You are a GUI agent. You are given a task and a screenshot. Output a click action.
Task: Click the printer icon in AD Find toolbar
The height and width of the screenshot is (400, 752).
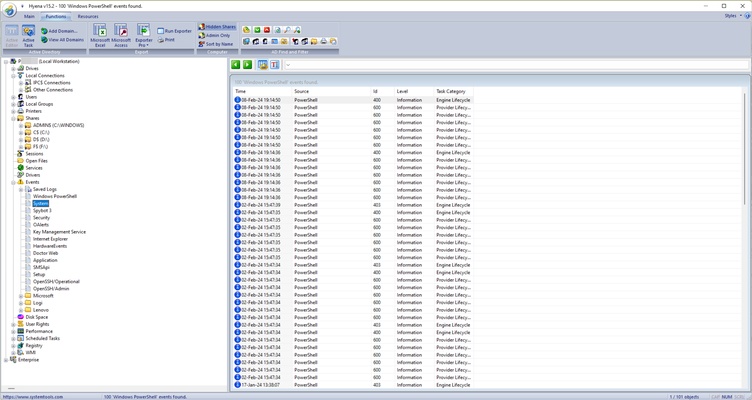[324, 42]
